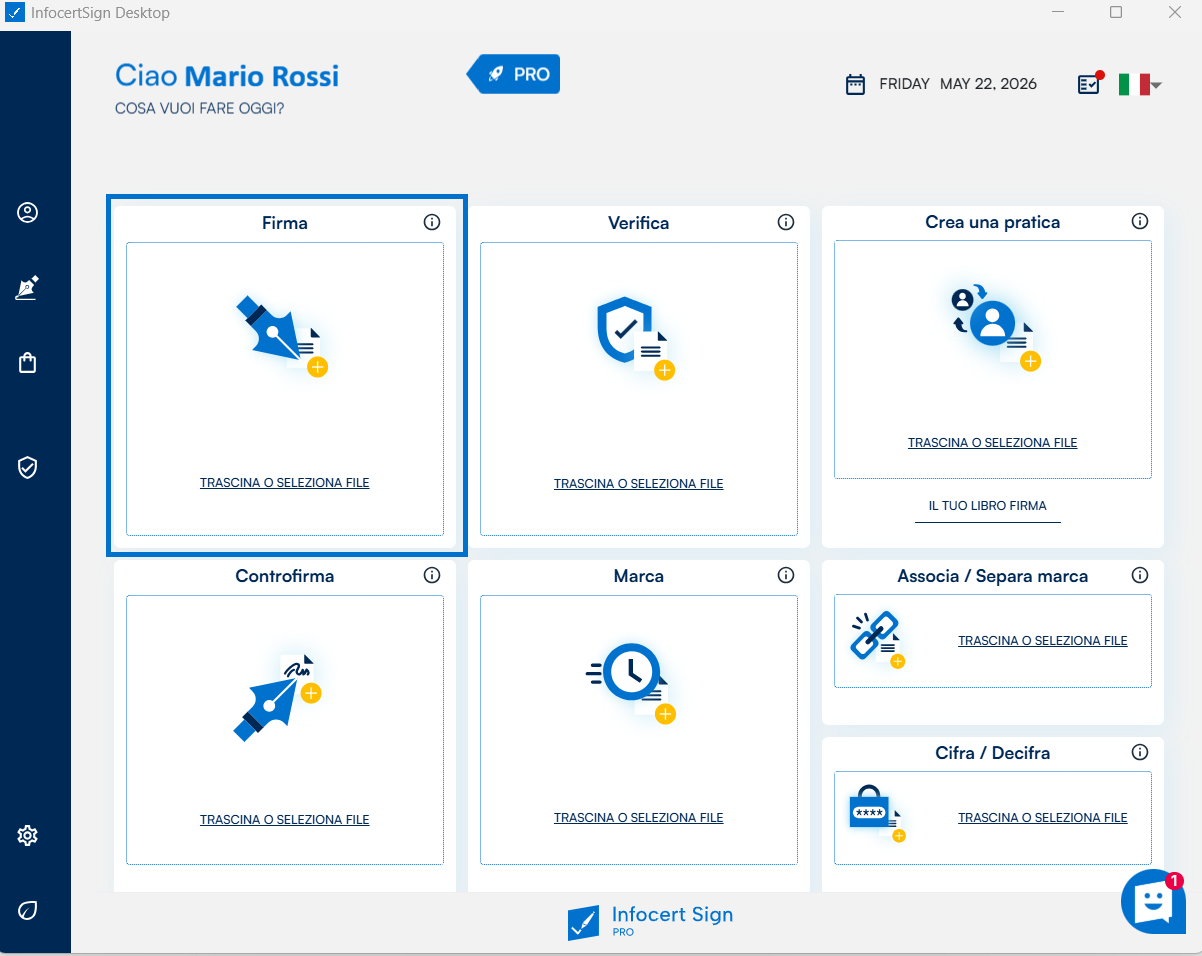Click the PRO badge

pyautogui.click(x=513, y=74)
